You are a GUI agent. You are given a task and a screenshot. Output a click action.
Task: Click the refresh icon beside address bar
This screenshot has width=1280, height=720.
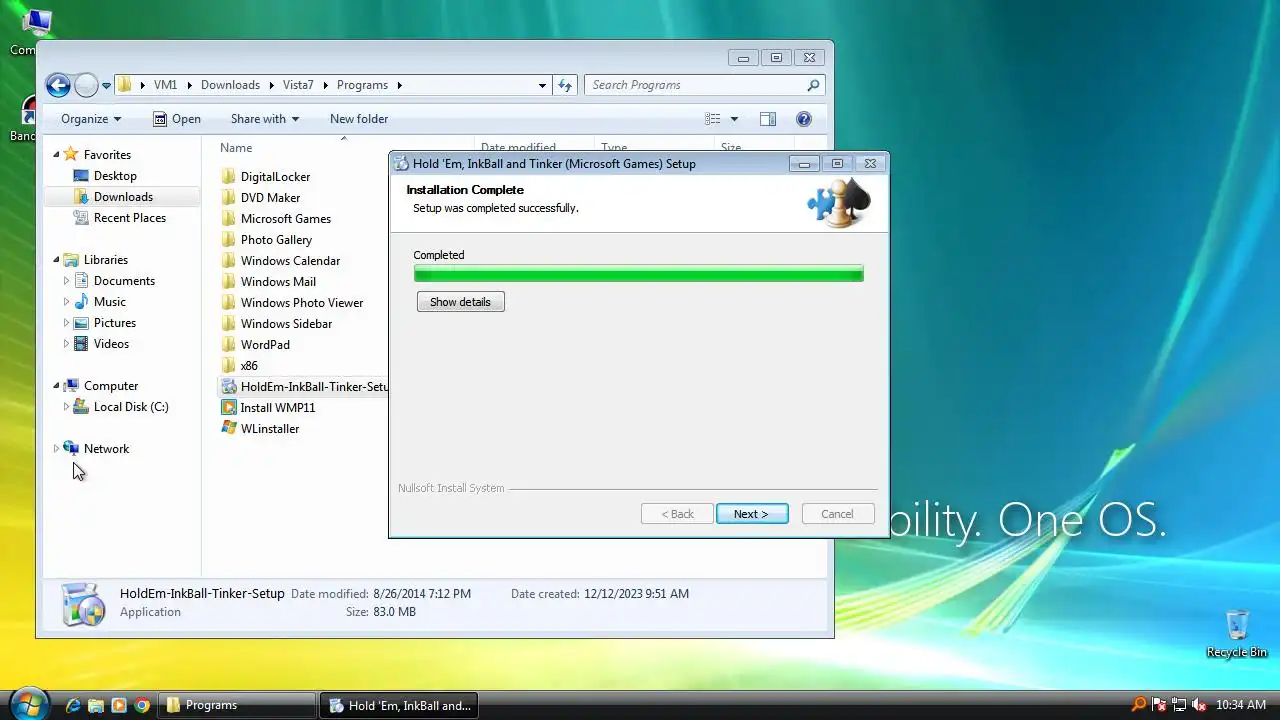[565, 85]
